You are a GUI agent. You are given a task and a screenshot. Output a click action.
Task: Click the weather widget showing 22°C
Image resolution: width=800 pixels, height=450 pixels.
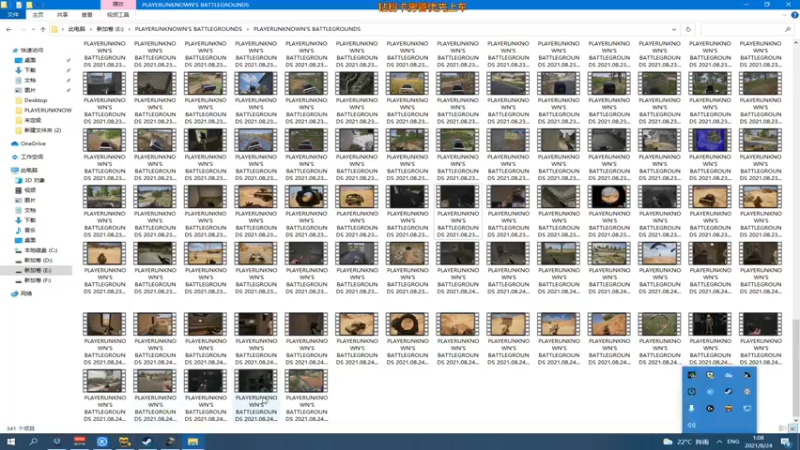[x=685, y=442]
